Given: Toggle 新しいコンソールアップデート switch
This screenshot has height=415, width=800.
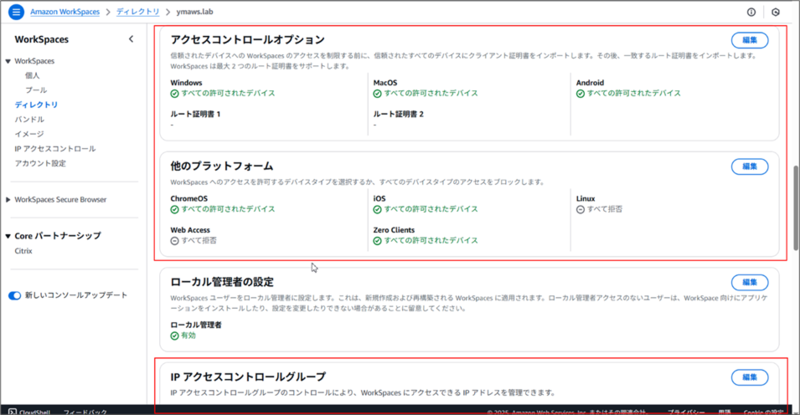Looking at the screenshot, I should 15,296.
